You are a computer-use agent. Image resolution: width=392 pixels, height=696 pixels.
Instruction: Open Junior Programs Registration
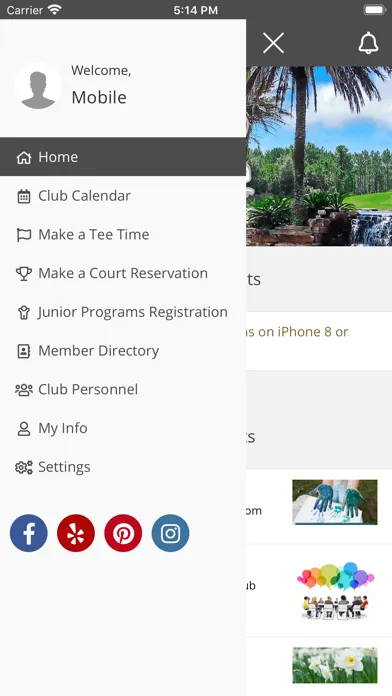[x=123, y=312]
